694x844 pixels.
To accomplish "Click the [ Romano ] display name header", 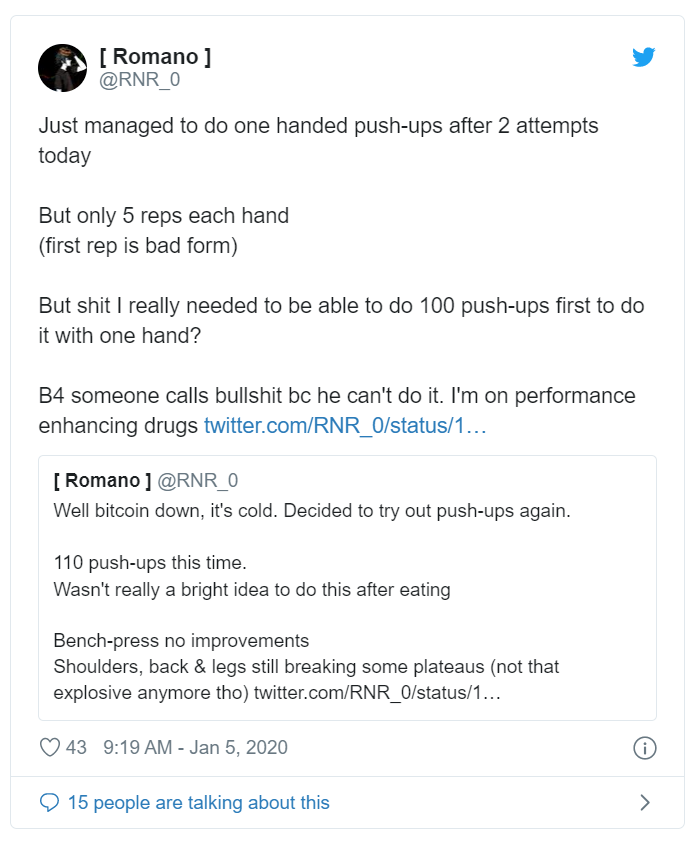I will (x=155, y=57).
